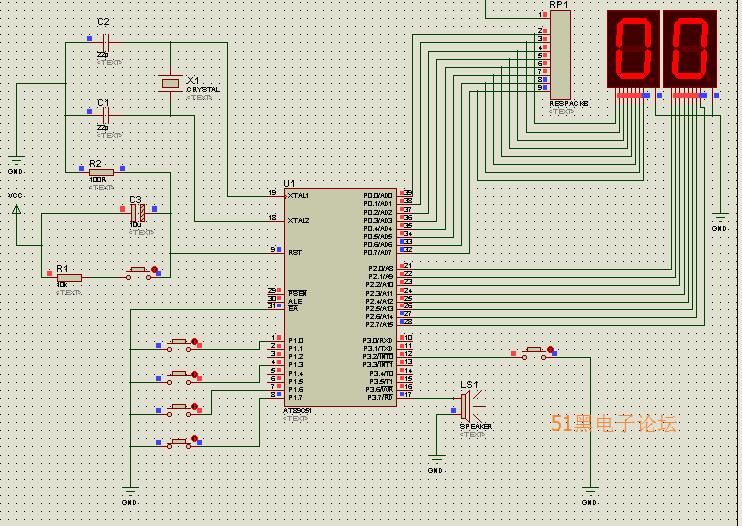Click the P0.0/AD0 pin label
This screenshot has height=526, width=742.
[378, 195]
